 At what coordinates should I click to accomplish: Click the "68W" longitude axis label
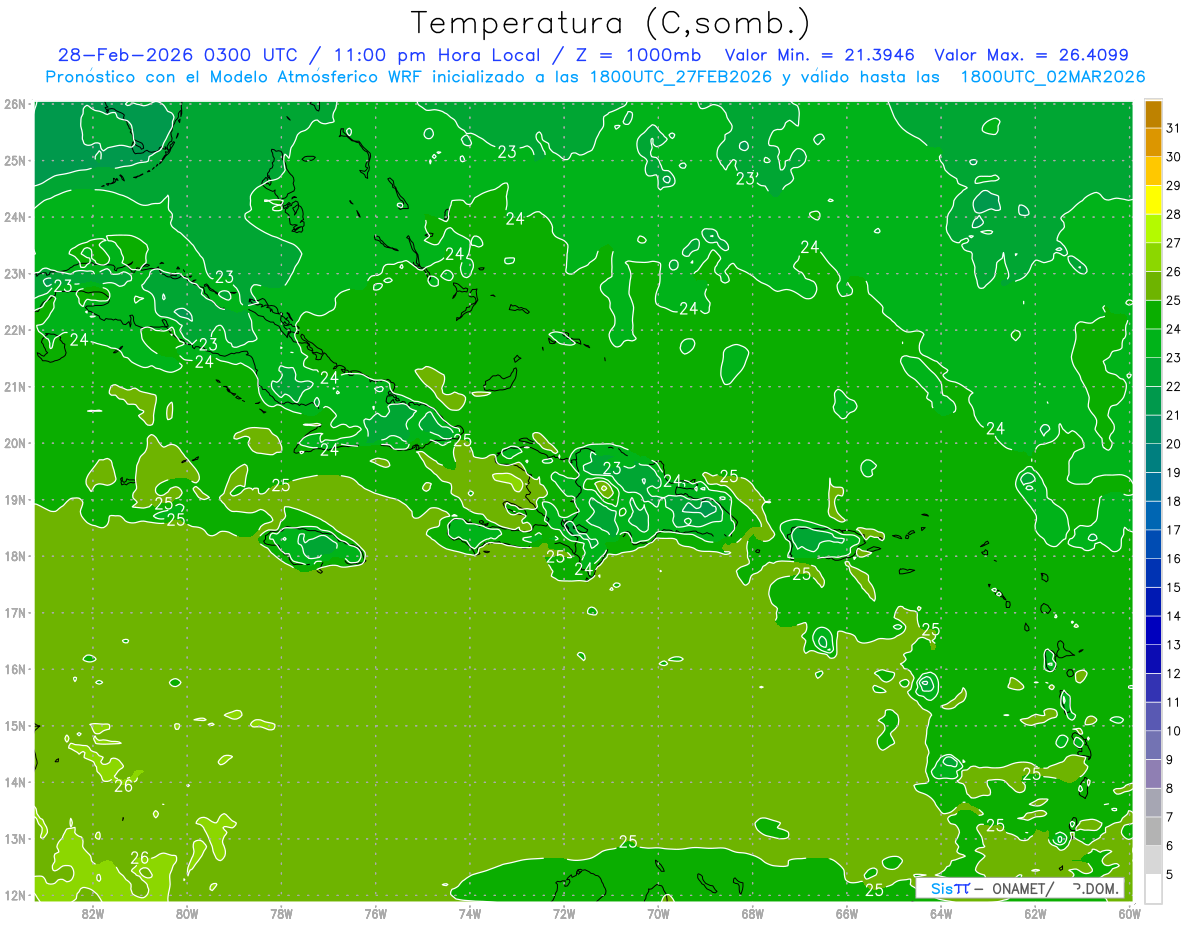pyautogui.click(x=752, y=913)
